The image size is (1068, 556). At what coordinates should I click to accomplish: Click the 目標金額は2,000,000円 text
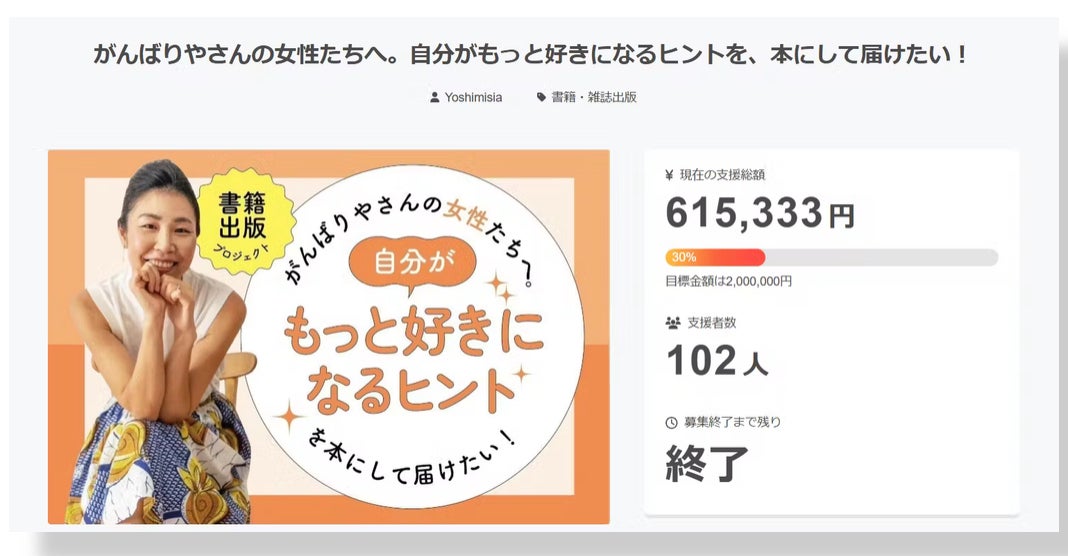tap(728, 281)
